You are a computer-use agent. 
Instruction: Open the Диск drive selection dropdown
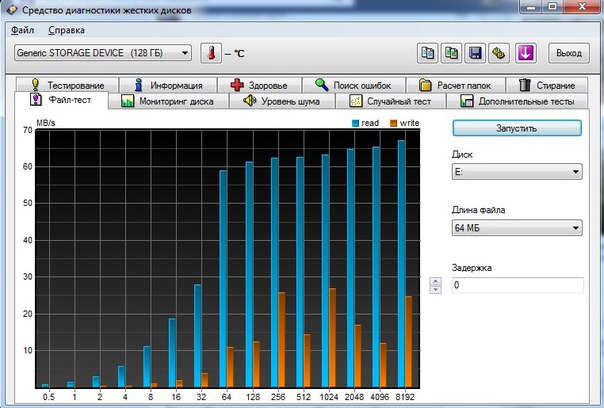pos(517,173)
